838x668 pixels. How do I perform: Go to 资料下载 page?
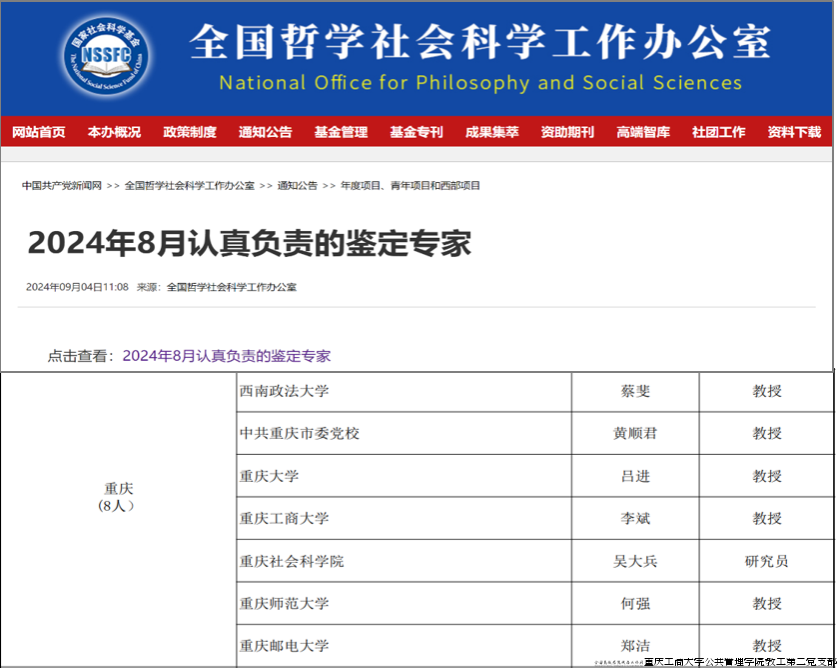794,132
